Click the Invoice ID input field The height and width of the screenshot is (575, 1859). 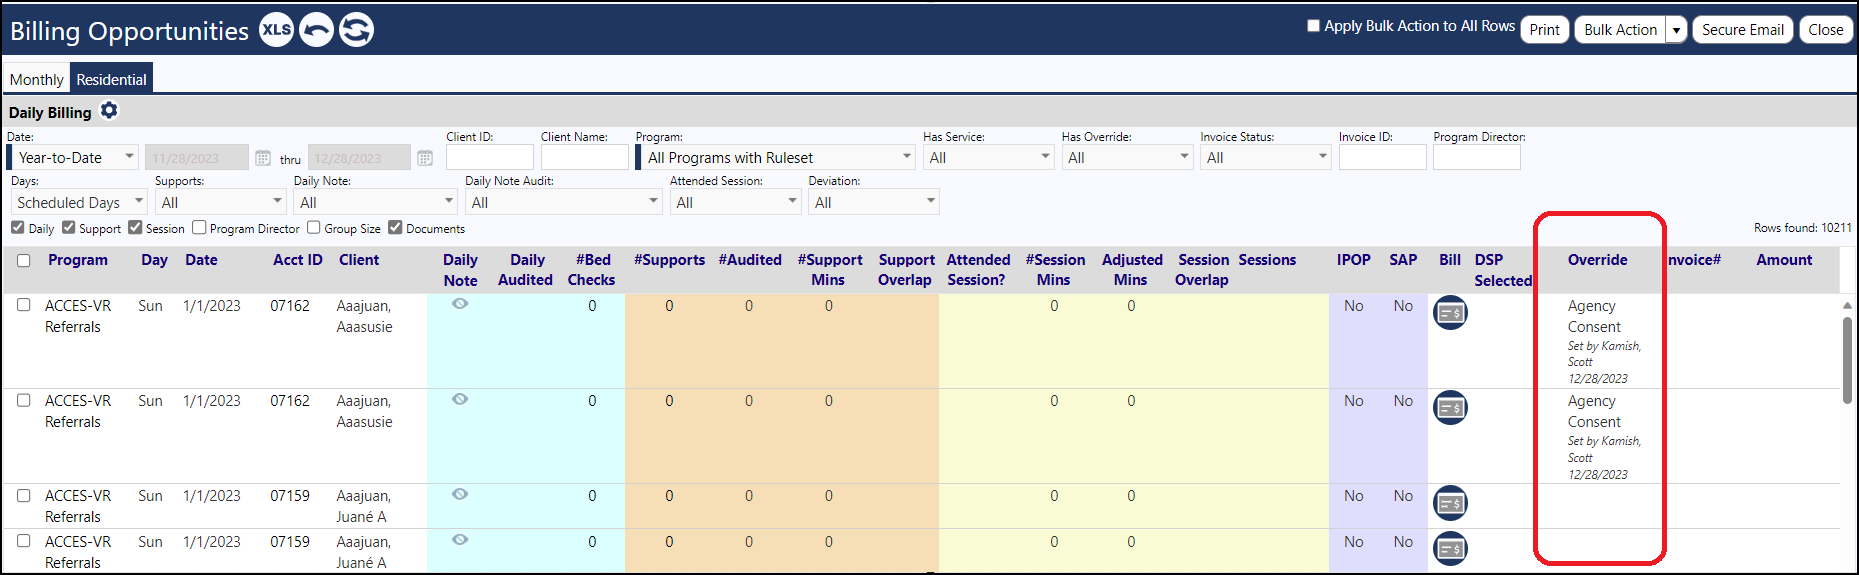tap(1383, 158)
